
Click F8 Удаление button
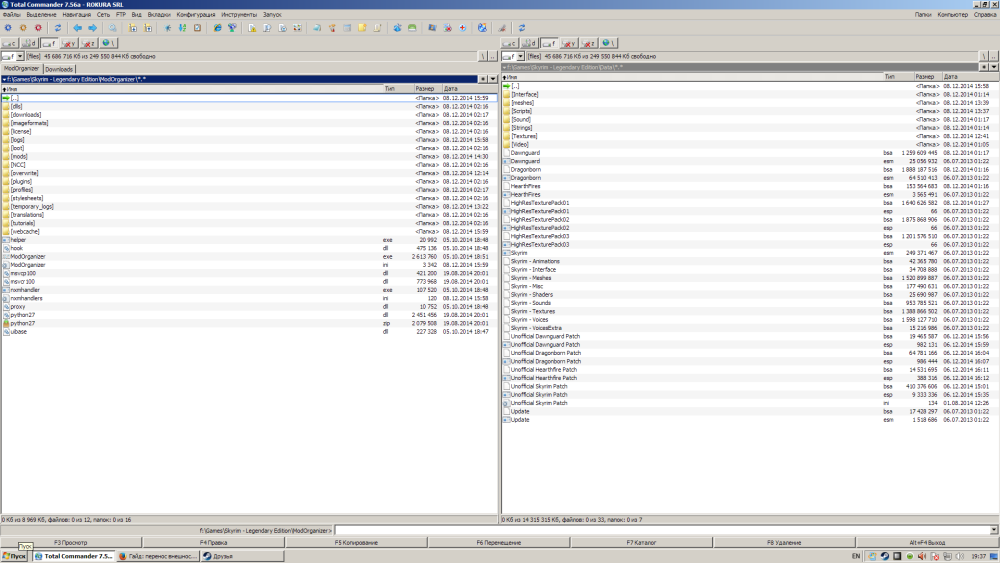(784, 543)
